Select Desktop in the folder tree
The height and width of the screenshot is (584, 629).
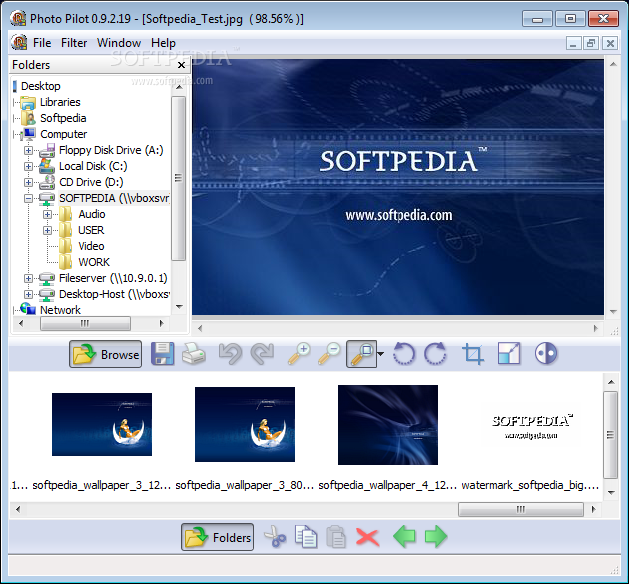41,86
